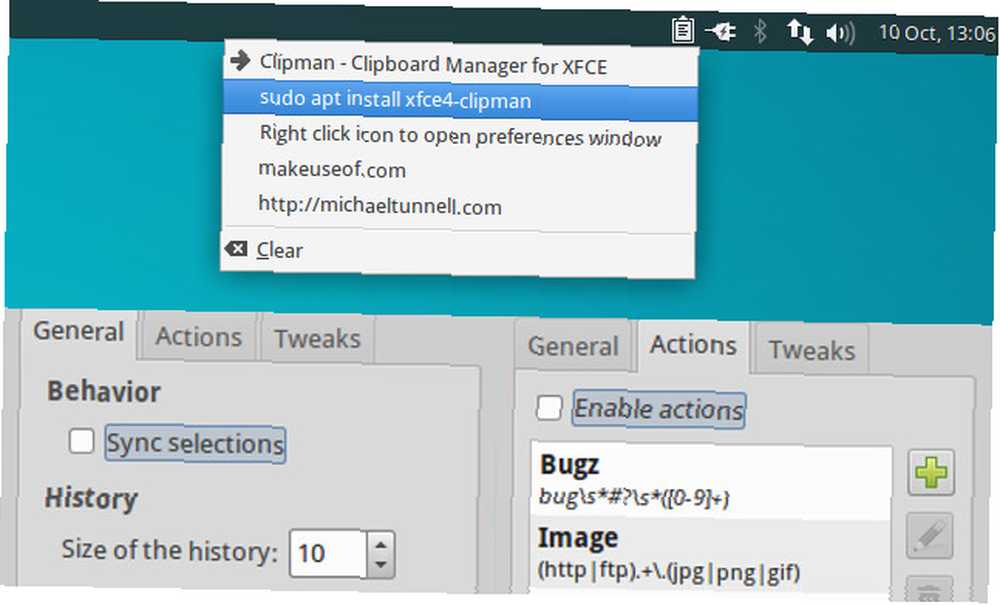Click the power plug battery indicator
This screenshot has height=605, width=1000.
pos(721,31)
